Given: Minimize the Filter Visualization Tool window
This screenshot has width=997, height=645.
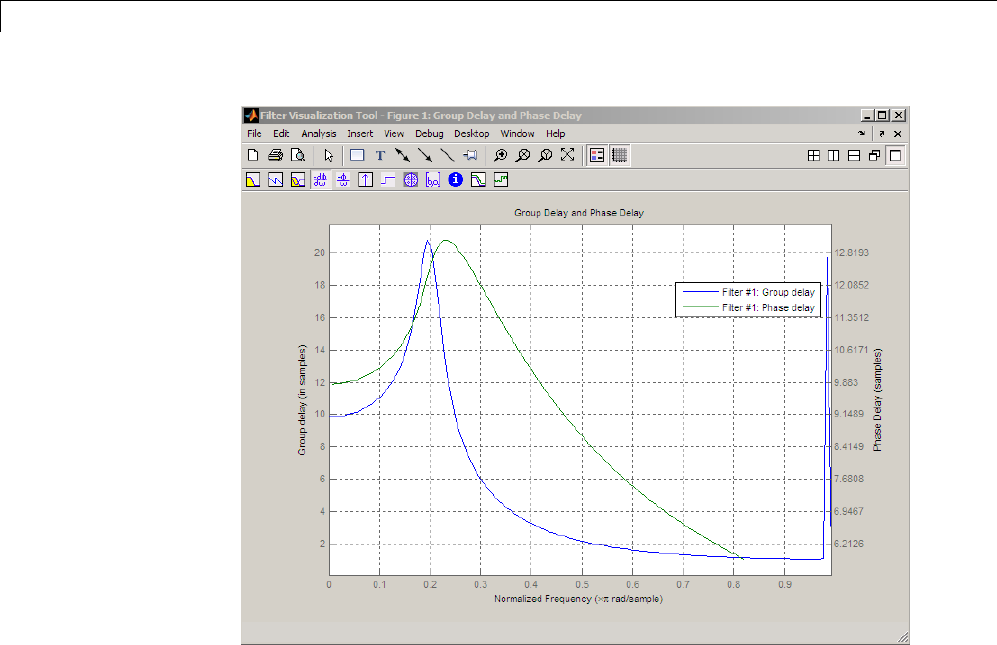Looking at the screenshot, I should (x=868, y=115).
